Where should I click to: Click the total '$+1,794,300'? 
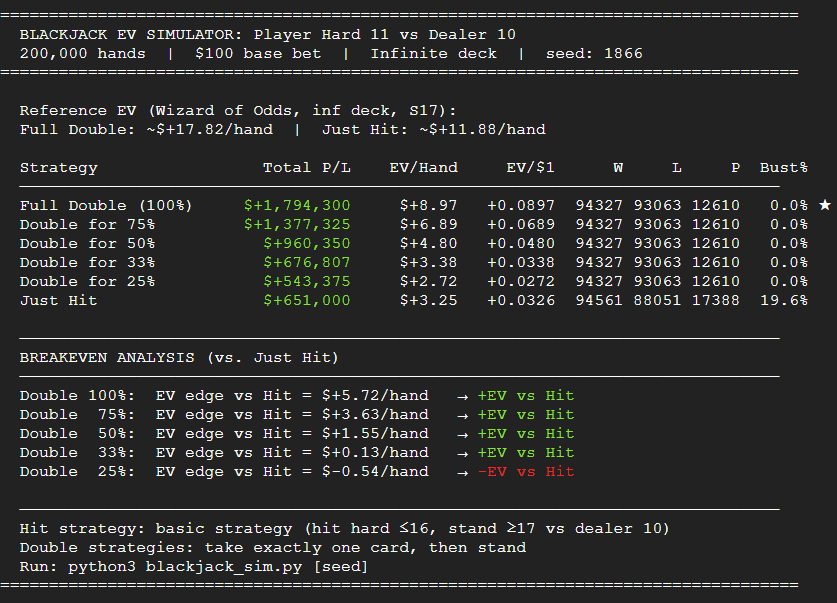pos(297,205)
